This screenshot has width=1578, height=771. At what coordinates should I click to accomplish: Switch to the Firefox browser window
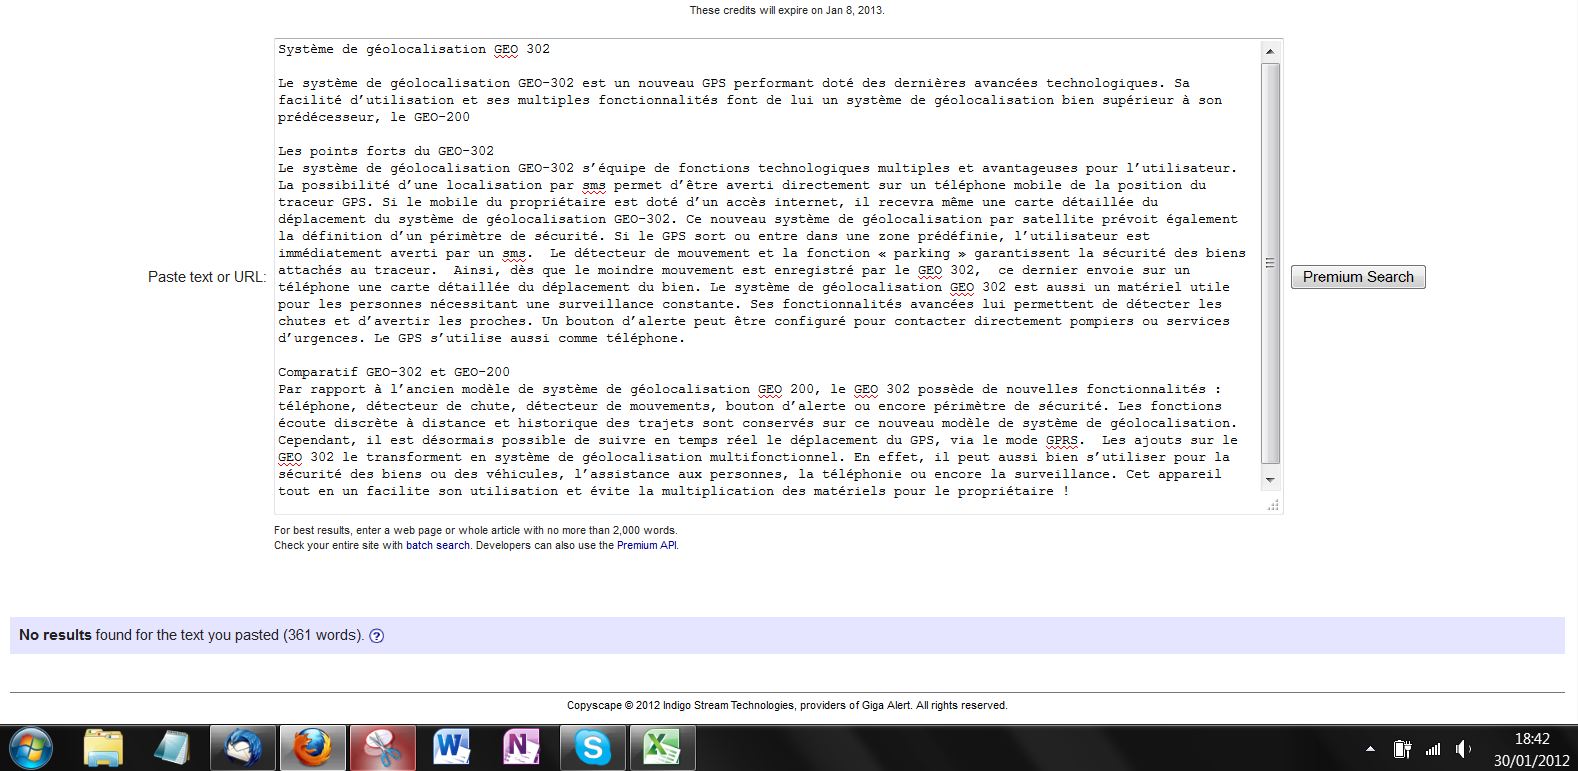pos(312,748)
